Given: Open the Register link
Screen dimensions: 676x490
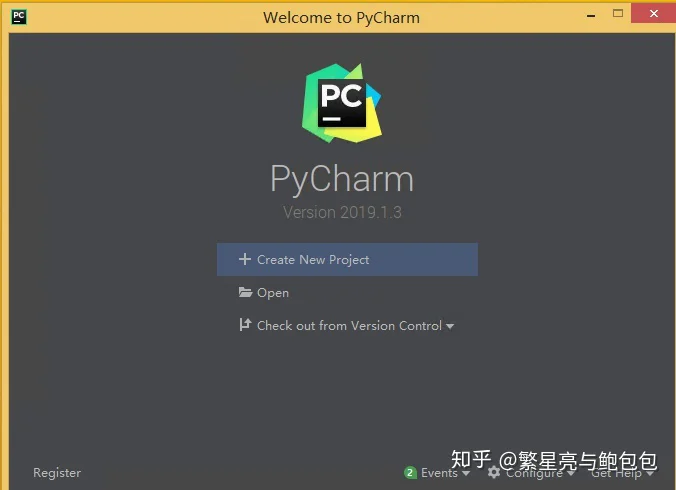Looking at the screenshot, I should [x=57, y=473].
